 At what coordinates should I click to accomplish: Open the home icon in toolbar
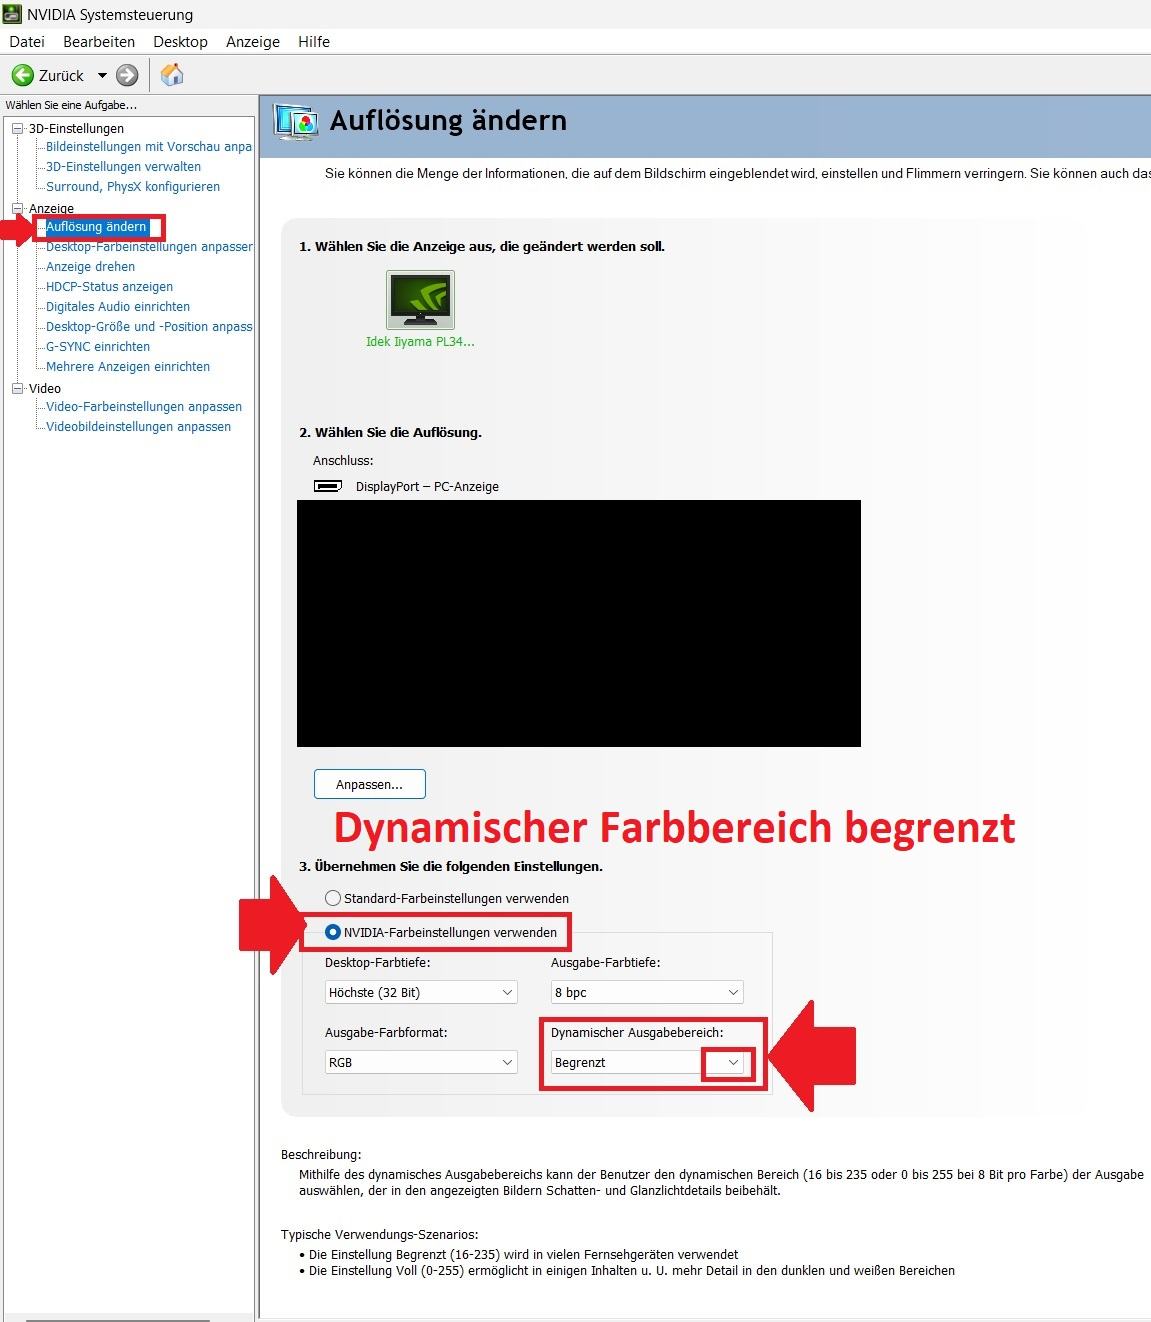tap(172, 75)
